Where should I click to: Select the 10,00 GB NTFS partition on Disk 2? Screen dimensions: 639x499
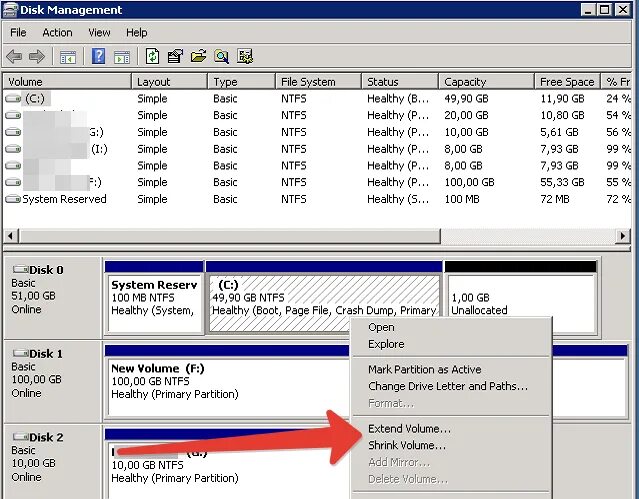(227, 465)
